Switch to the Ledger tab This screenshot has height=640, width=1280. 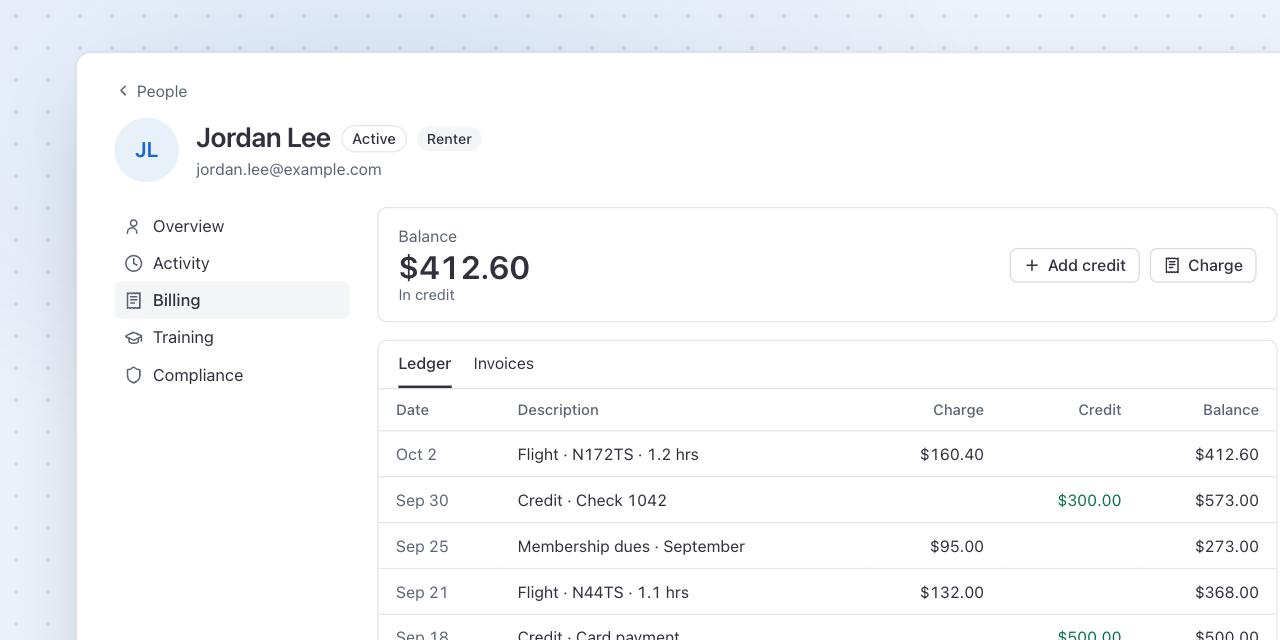click(x=425, y=364)
